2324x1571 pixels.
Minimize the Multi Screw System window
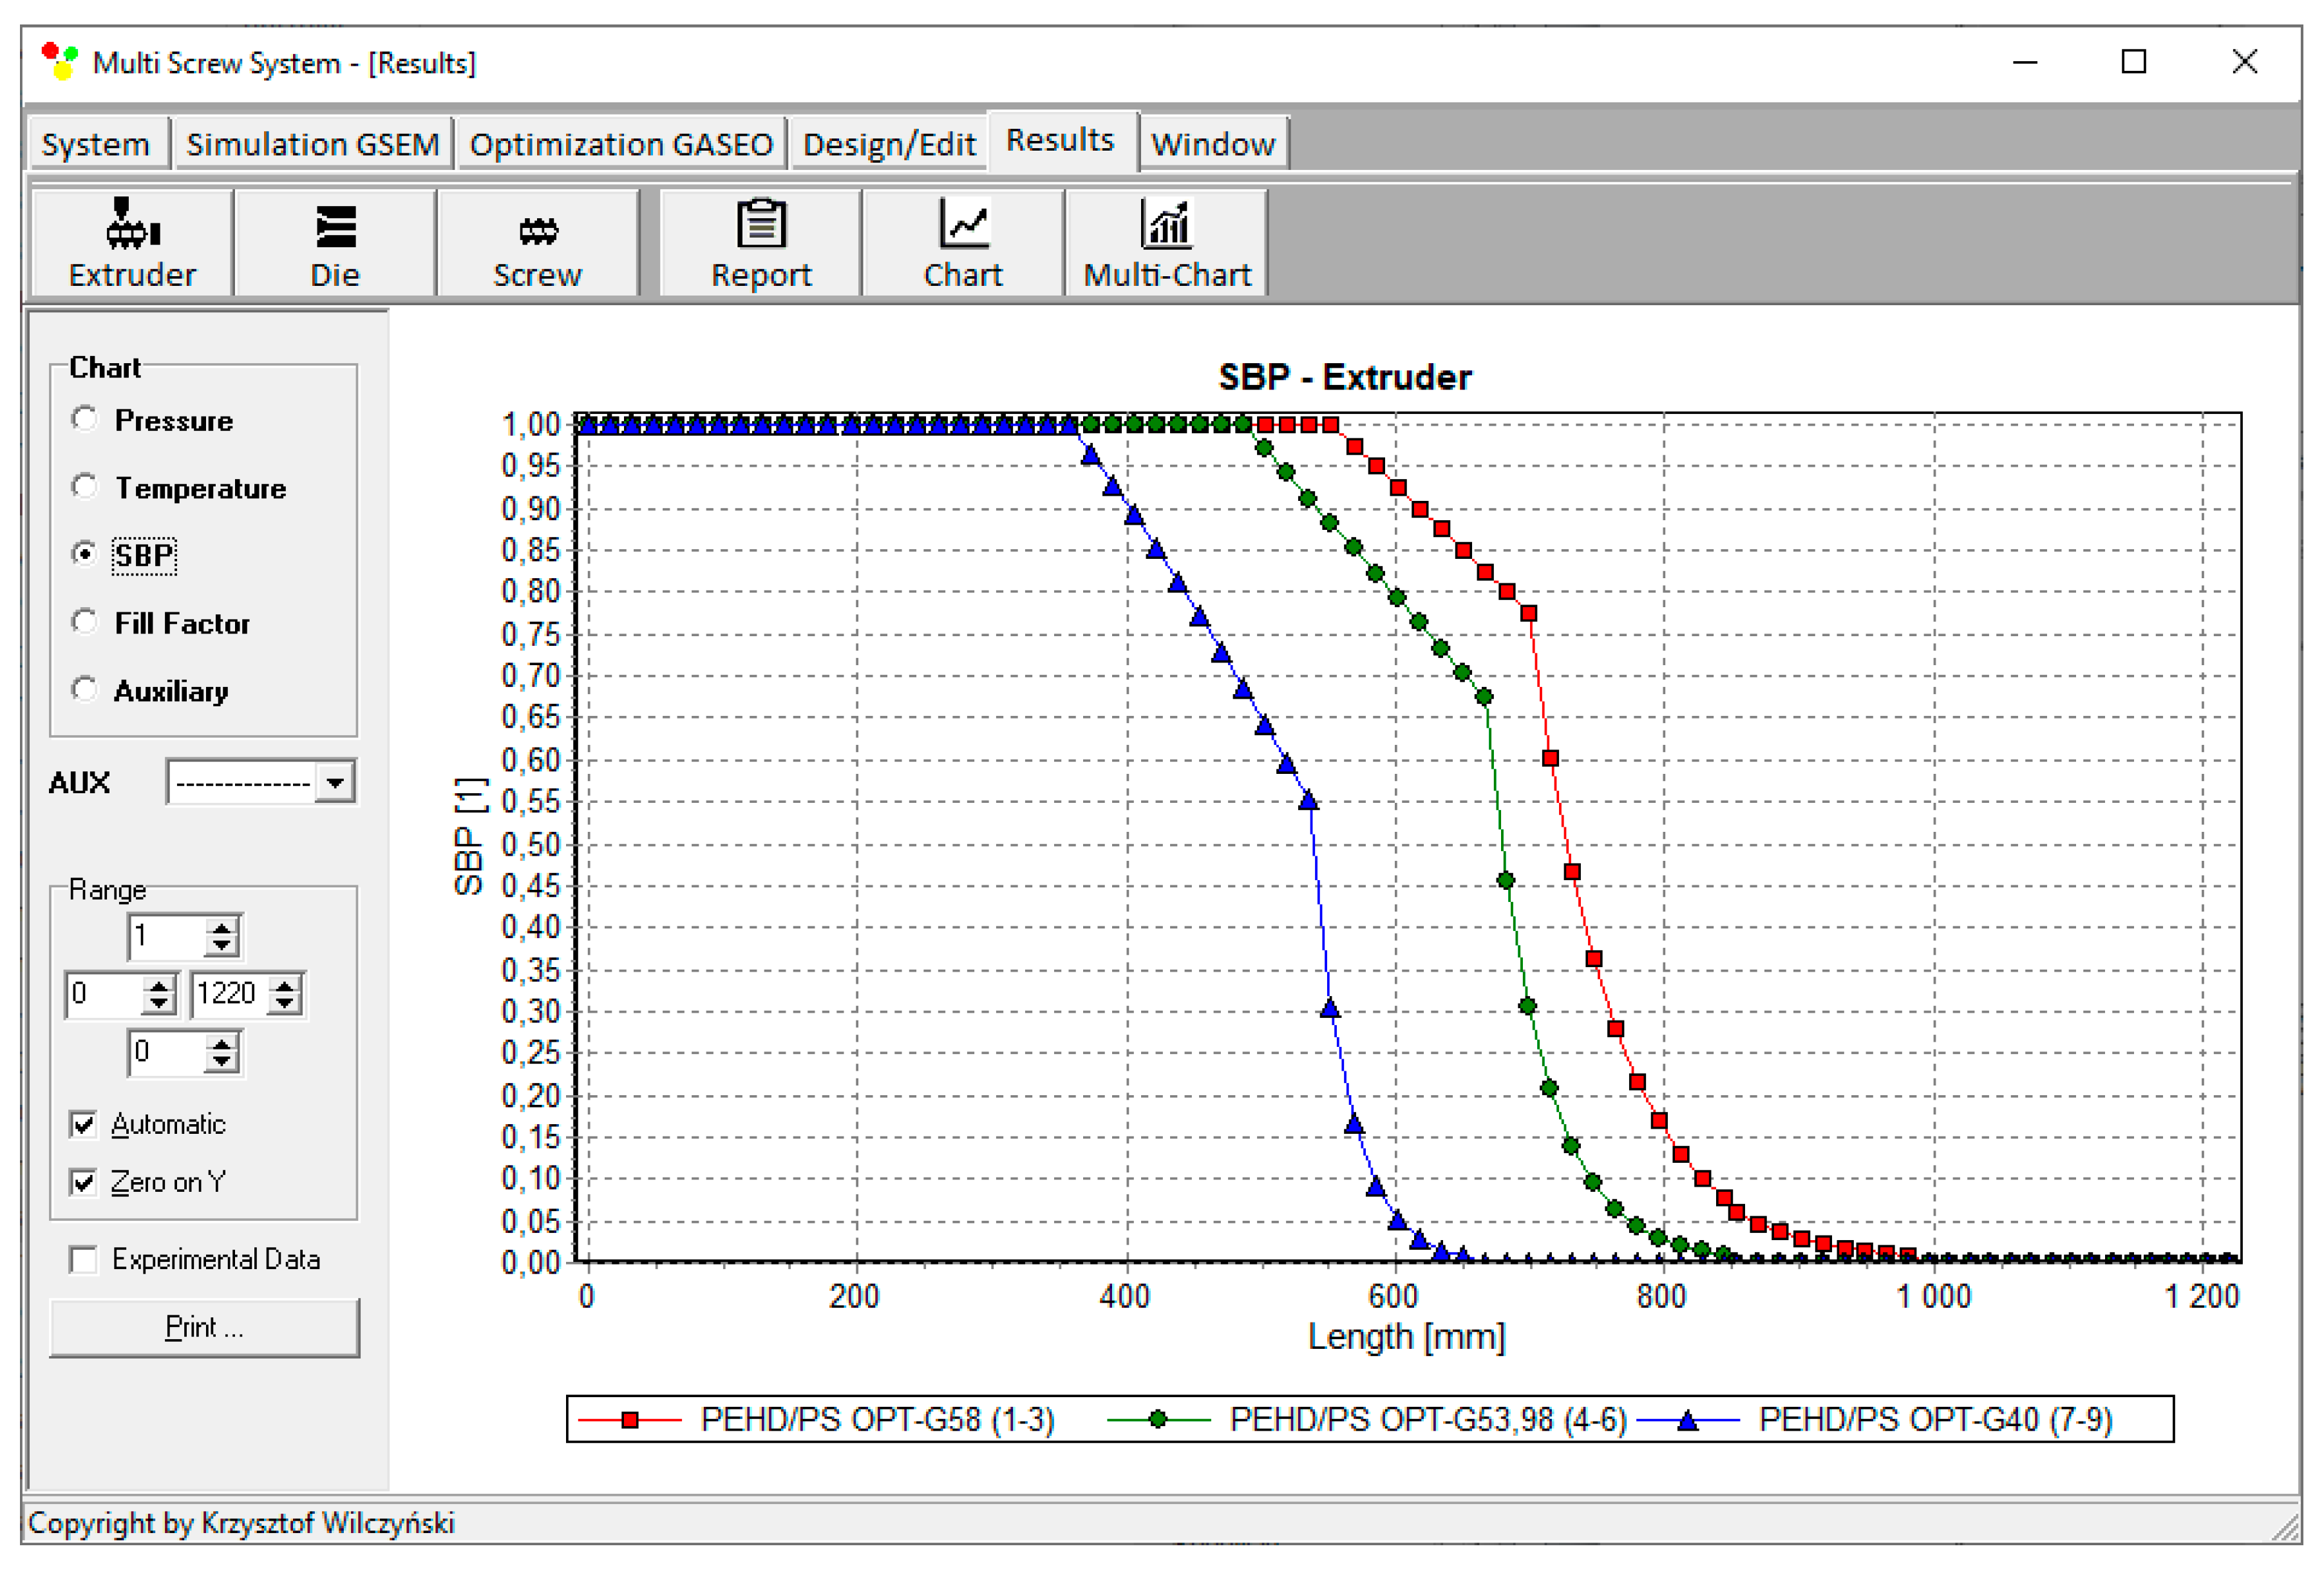pos(2025,62)
